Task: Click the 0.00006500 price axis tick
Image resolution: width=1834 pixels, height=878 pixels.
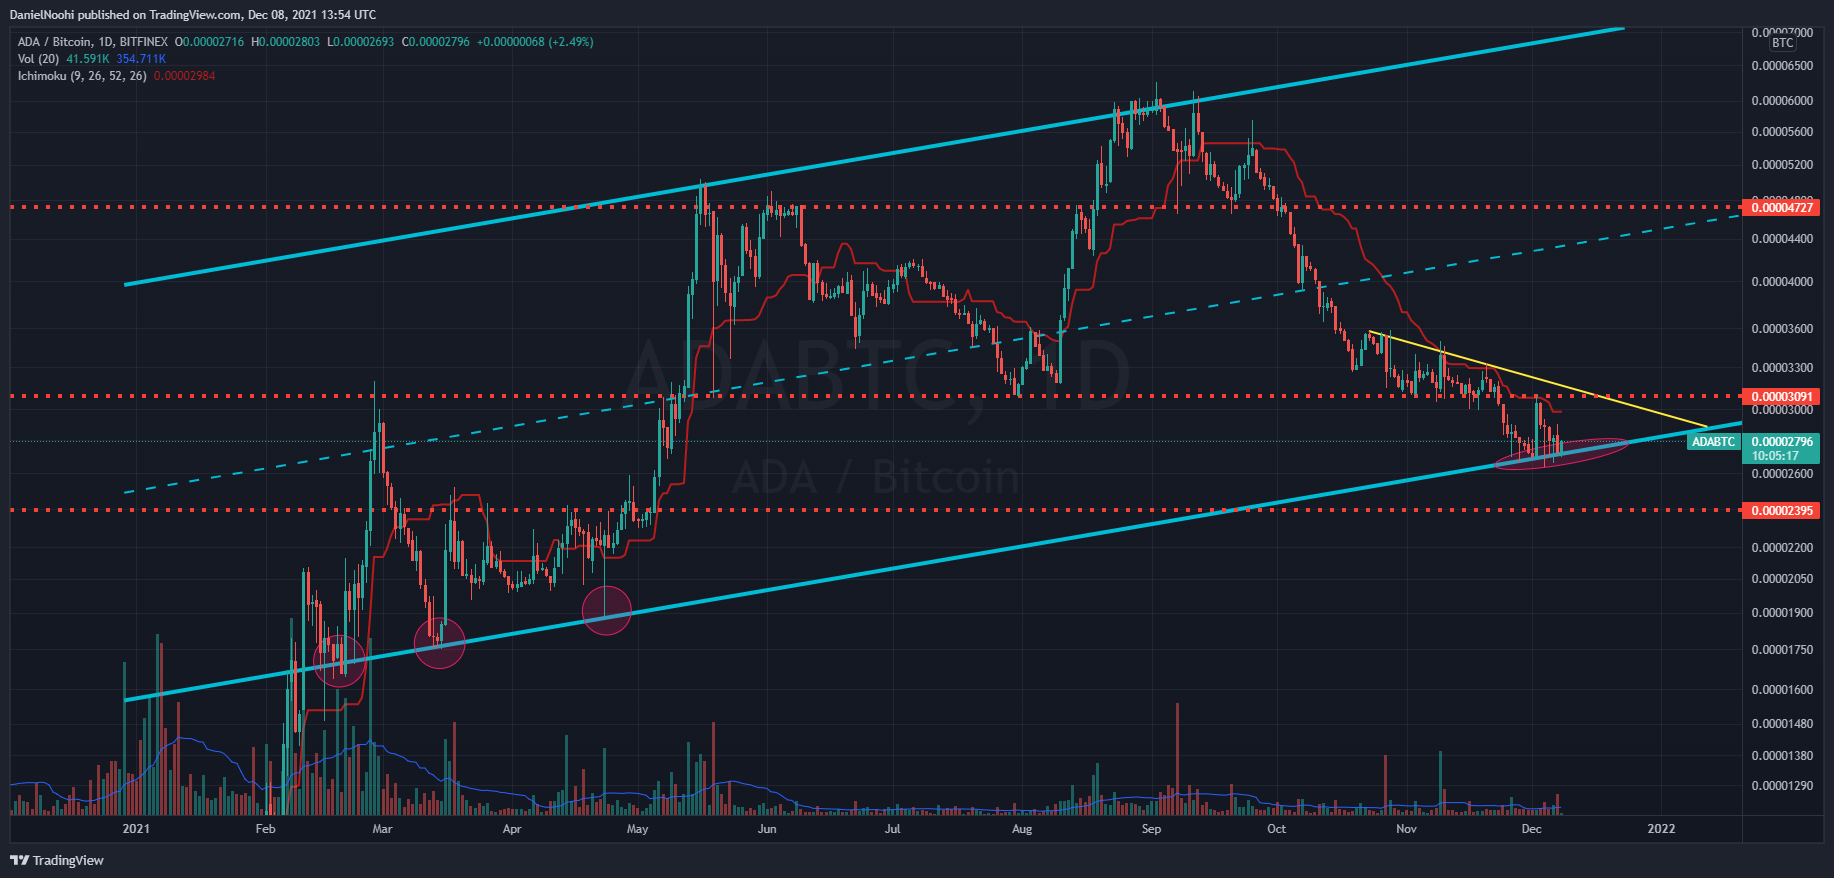Action: (1782, 66)
